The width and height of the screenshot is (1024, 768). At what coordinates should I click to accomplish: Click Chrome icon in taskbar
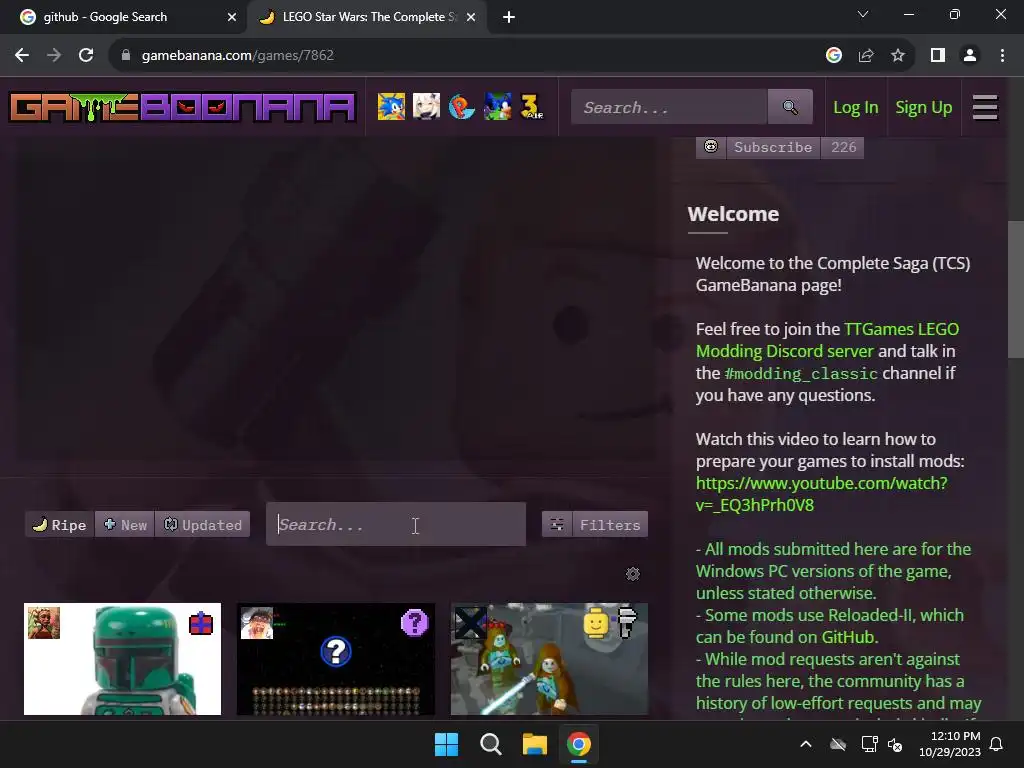tap(579, 744)
